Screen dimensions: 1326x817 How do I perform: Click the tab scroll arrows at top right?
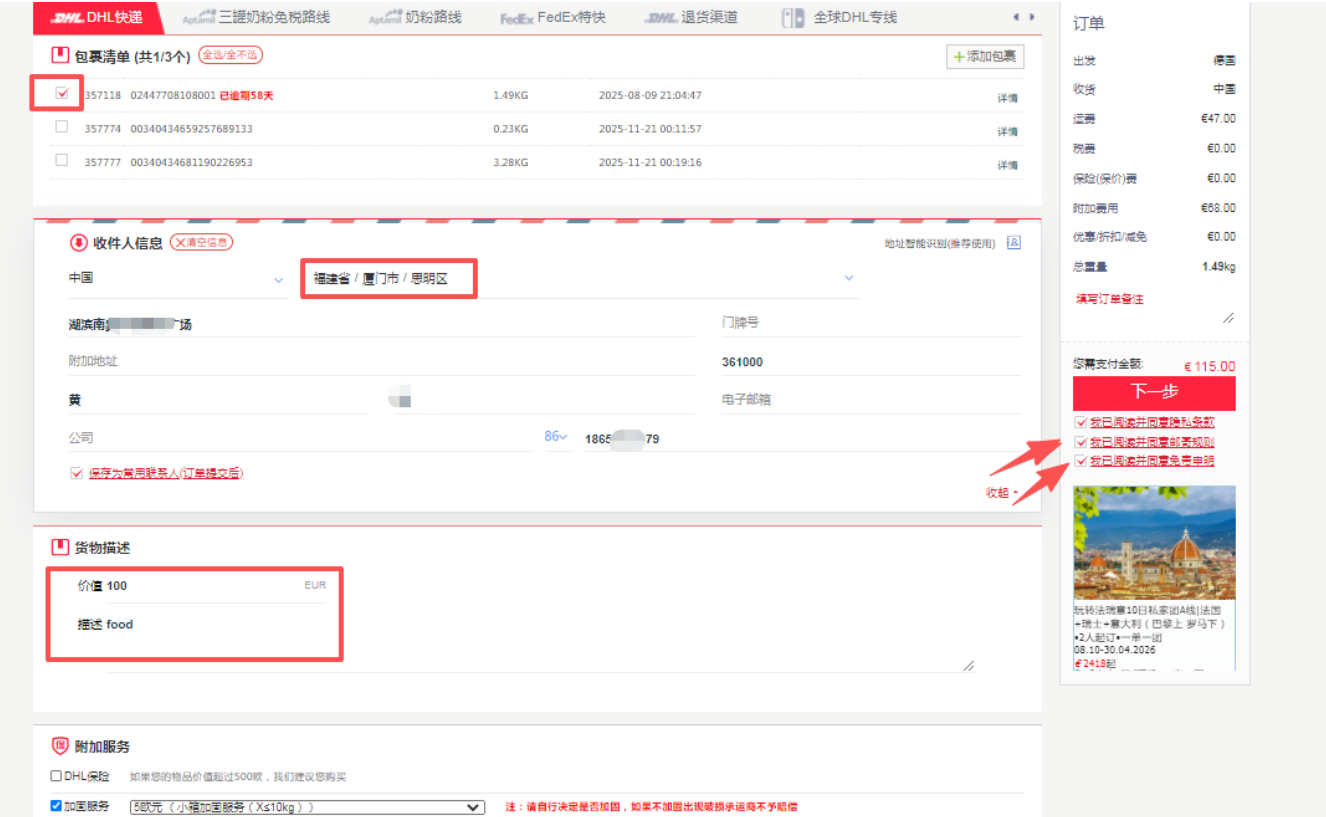(1023, 17)
